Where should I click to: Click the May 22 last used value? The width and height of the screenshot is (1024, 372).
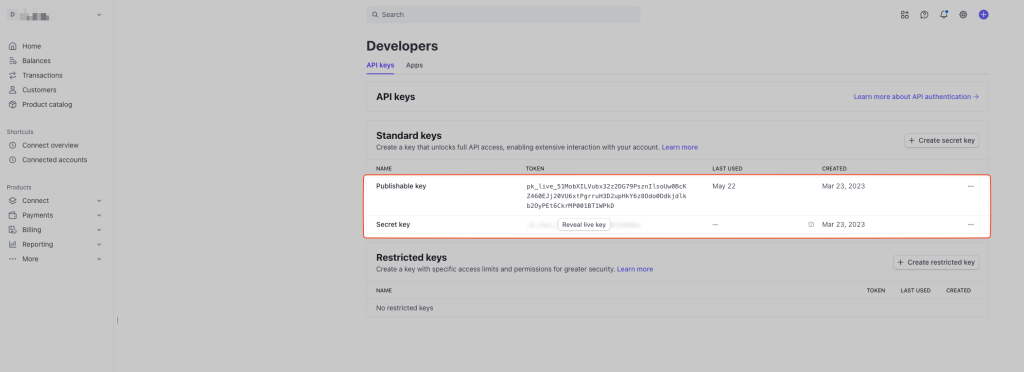[x=724, y=186]
